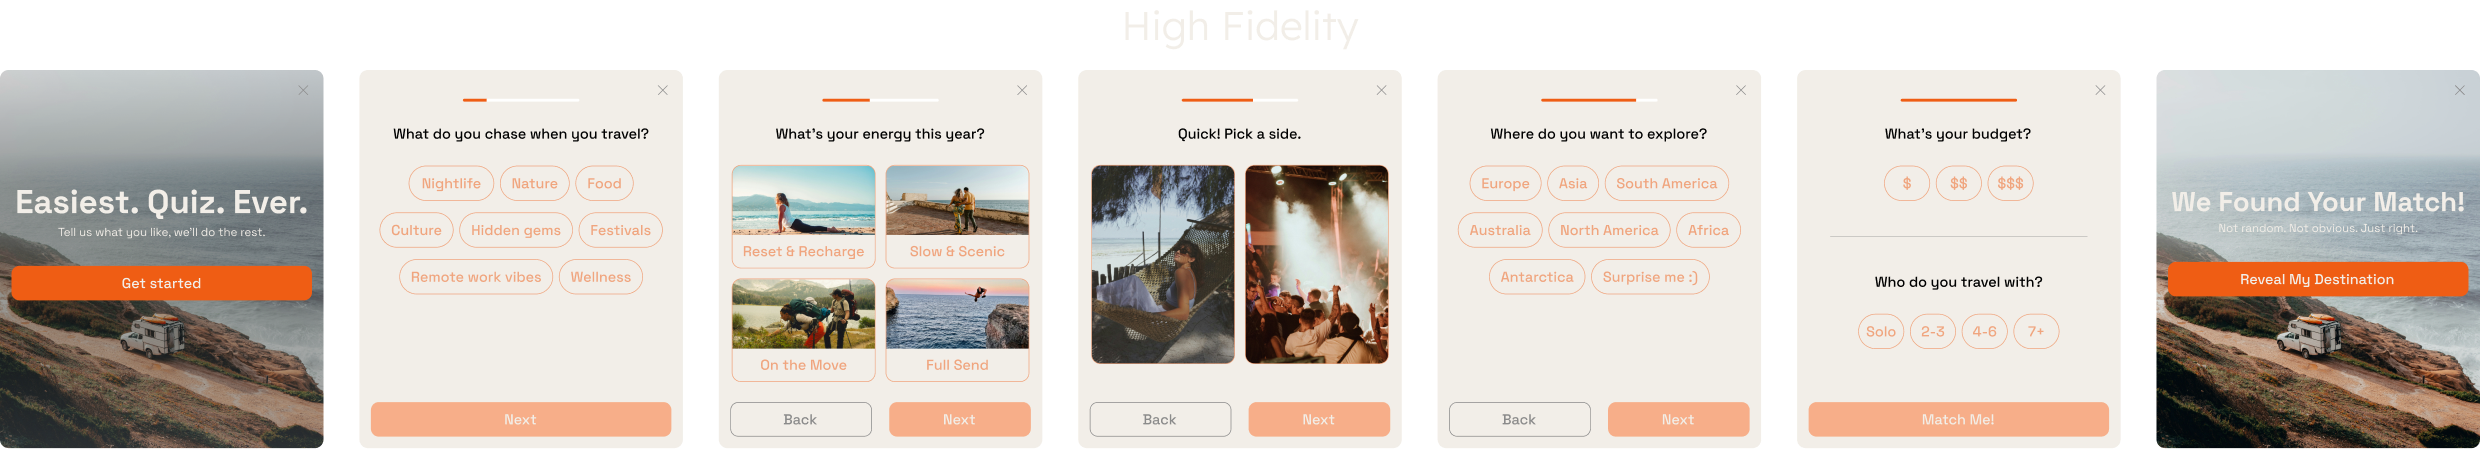Select the Full Send energy card
This screenshot has height=449, width=2480.
coord(957,330)
